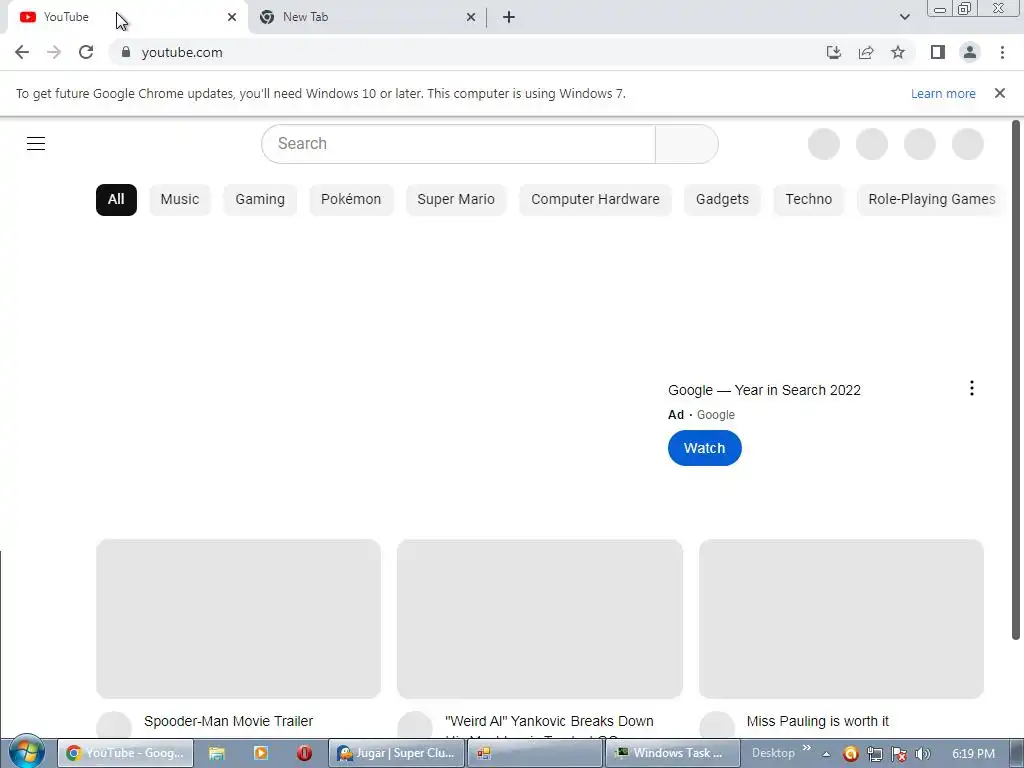Open the Spooder-Man Movie Trailer thumbnail

(238, 618)
